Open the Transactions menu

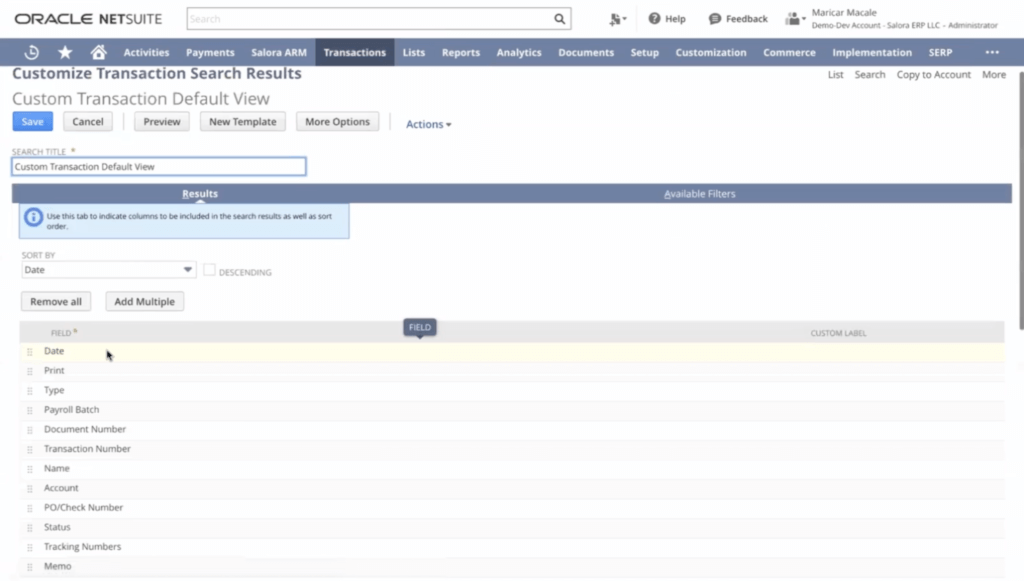coord(354,52)
